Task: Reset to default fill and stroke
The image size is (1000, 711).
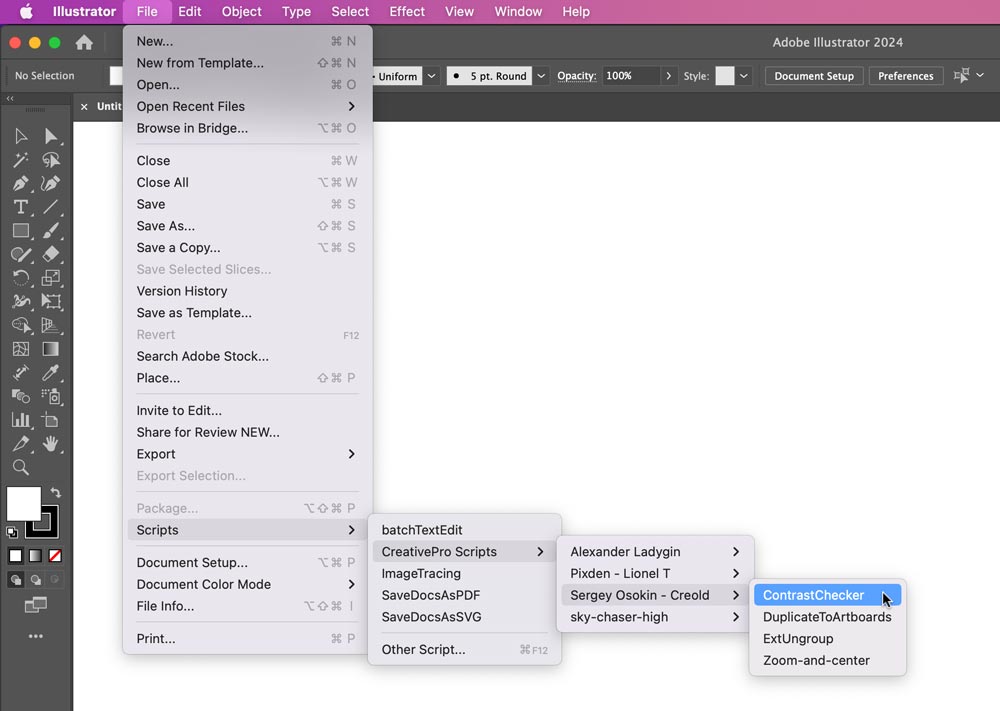Action: click(x=12, y=532)
